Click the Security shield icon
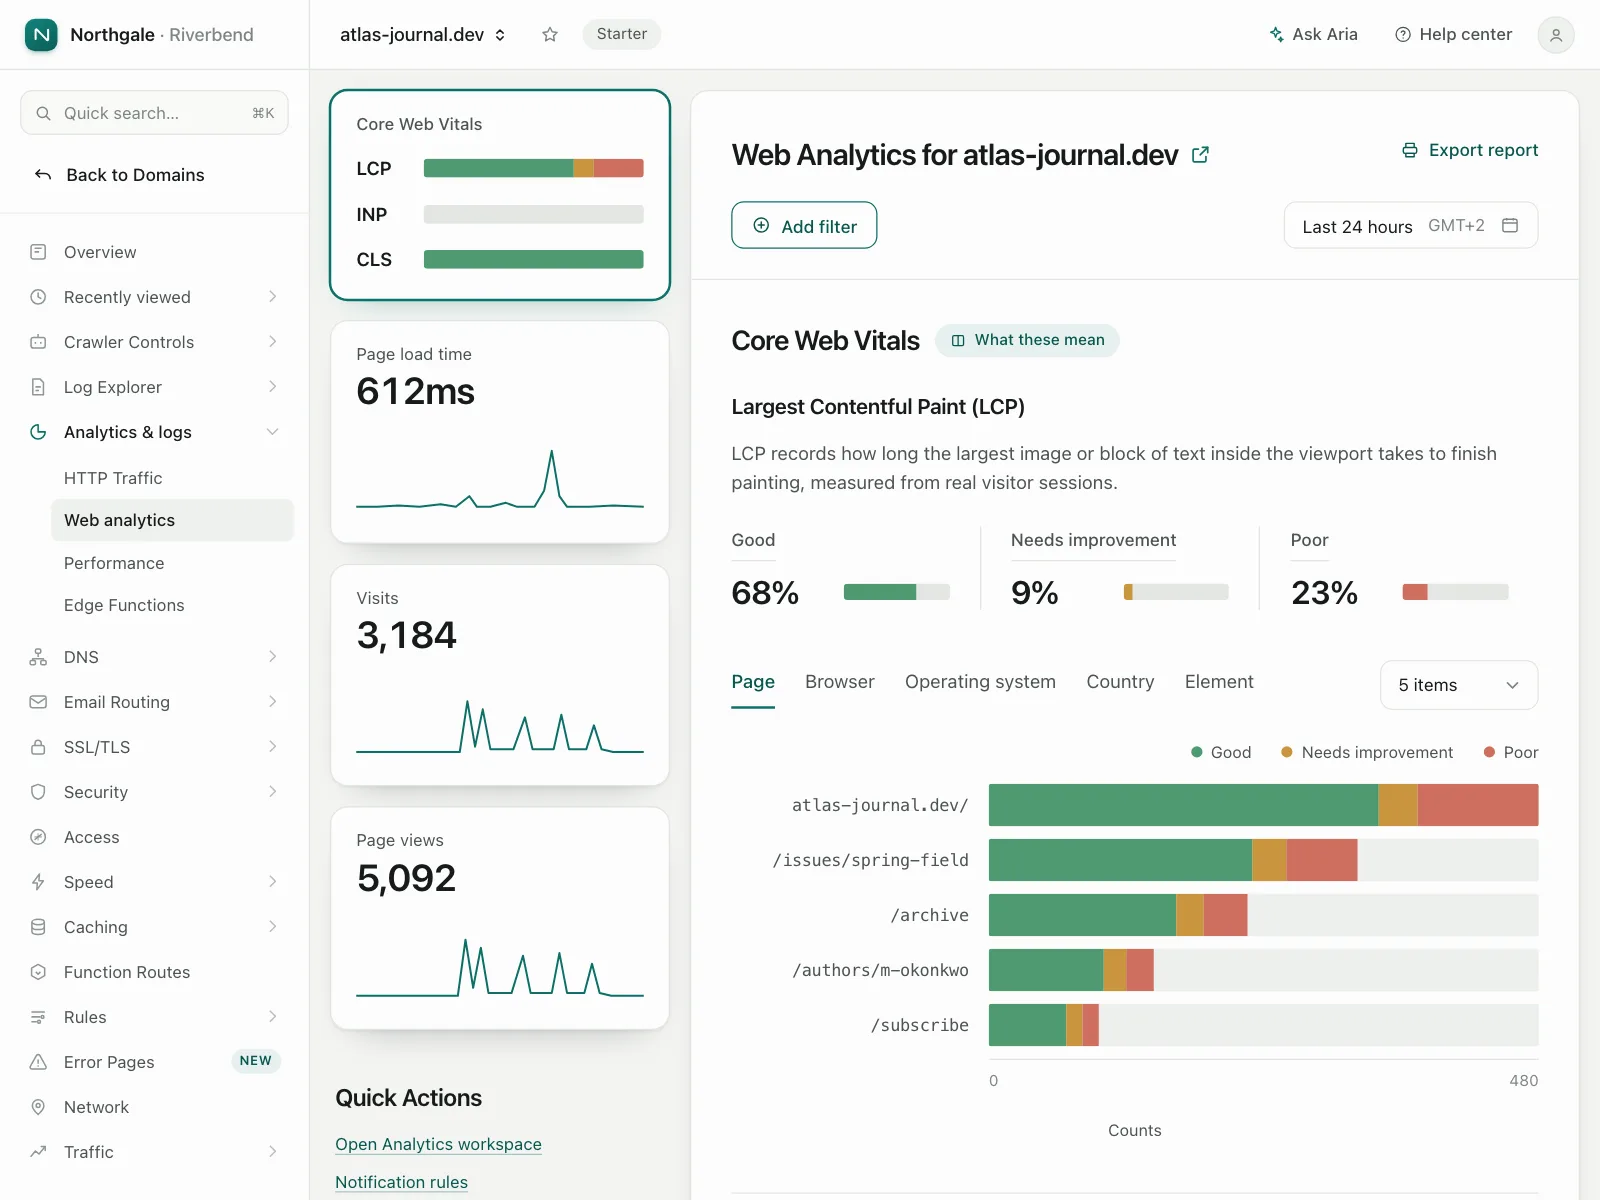This screenshot has height=1200, width=1600. point(38,792)
